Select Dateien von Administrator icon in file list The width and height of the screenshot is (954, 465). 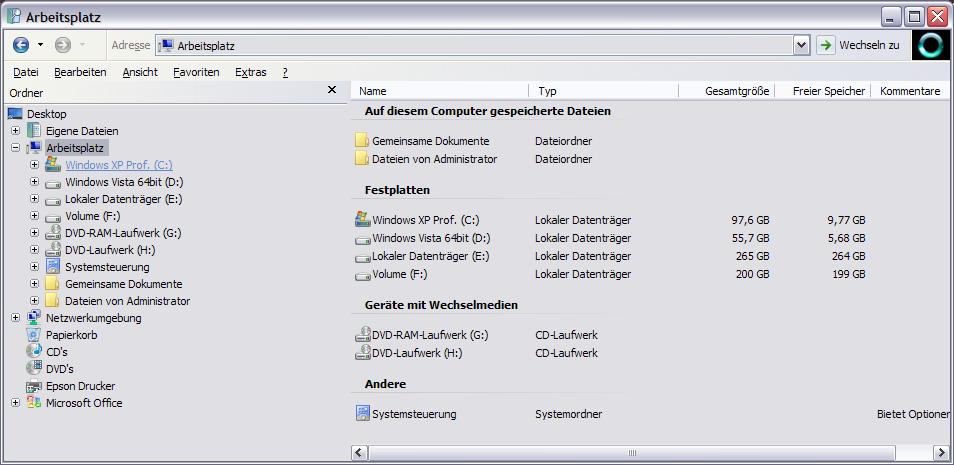(x=362, y=159)
